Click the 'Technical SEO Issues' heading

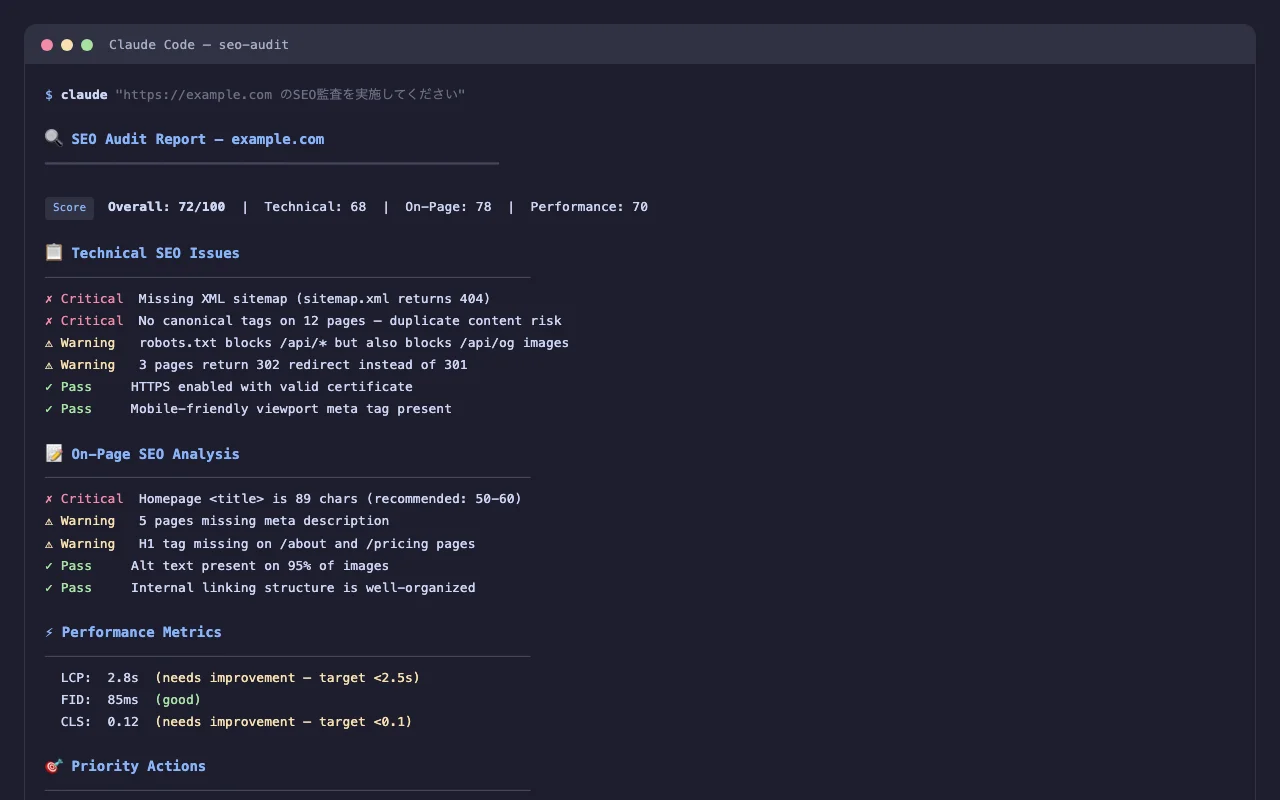point(155,253)
